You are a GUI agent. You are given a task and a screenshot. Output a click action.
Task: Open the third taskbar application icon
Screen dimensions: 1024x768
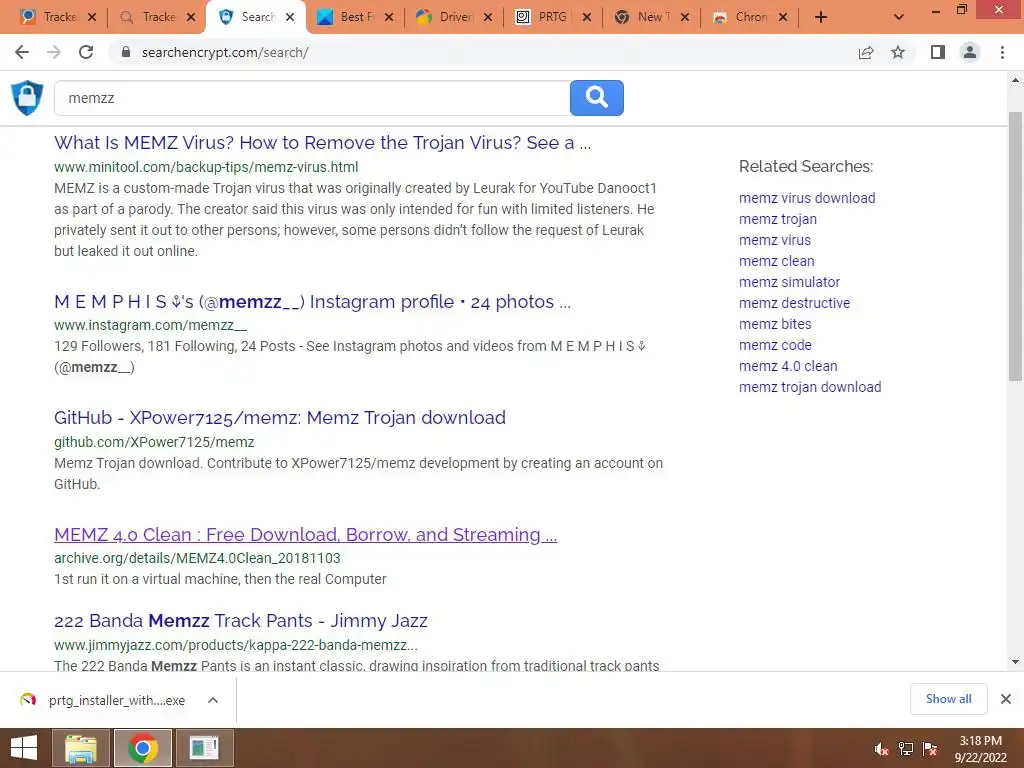pyautogui.click(x=204, y=748)
